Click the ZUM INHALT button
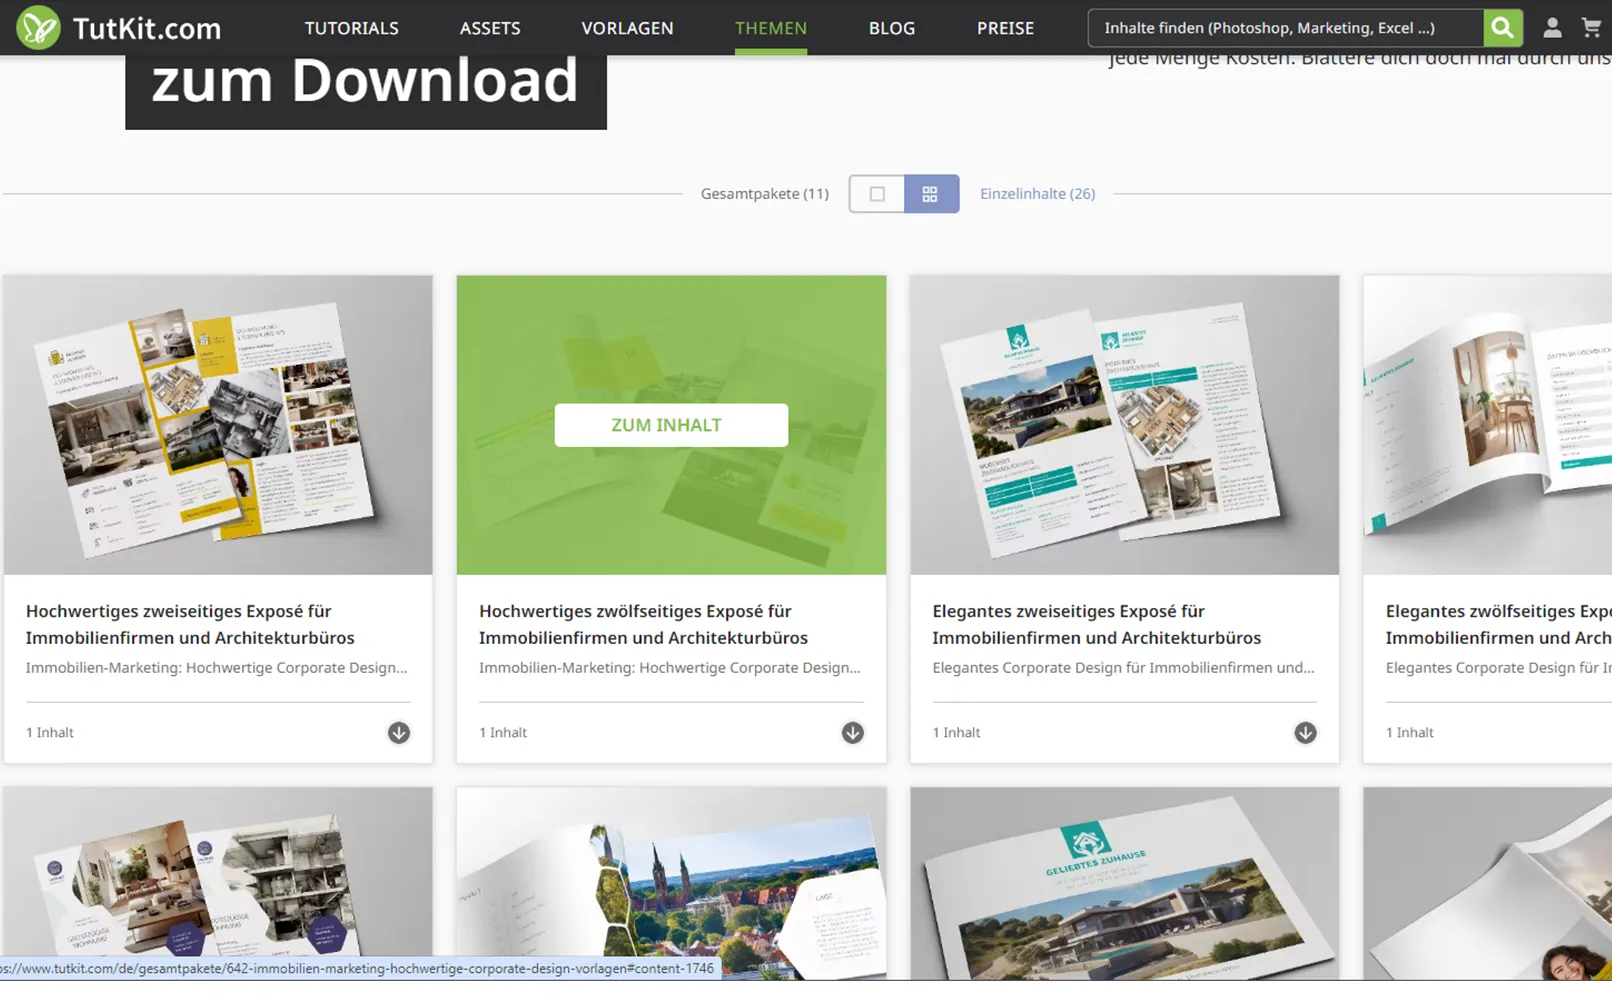1612x1000 pixels. point(671,425)
